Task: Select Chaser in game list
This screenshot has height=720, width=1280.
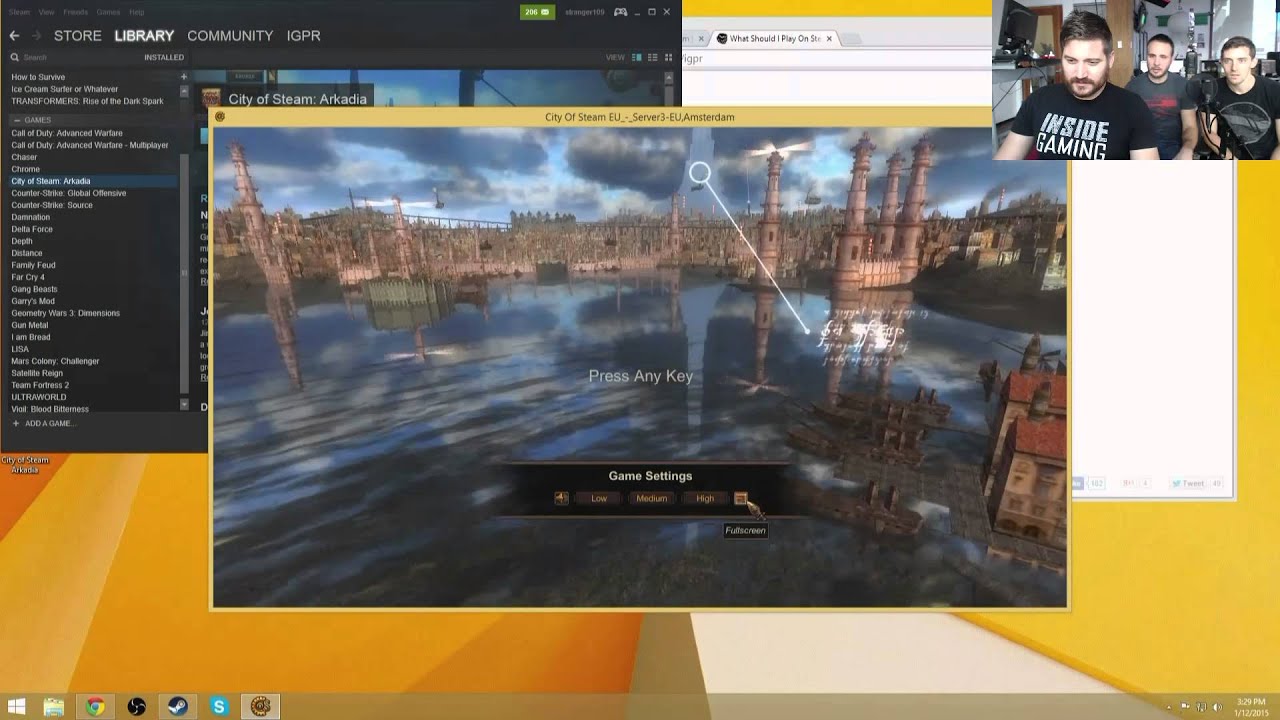Action: point(24,157)
